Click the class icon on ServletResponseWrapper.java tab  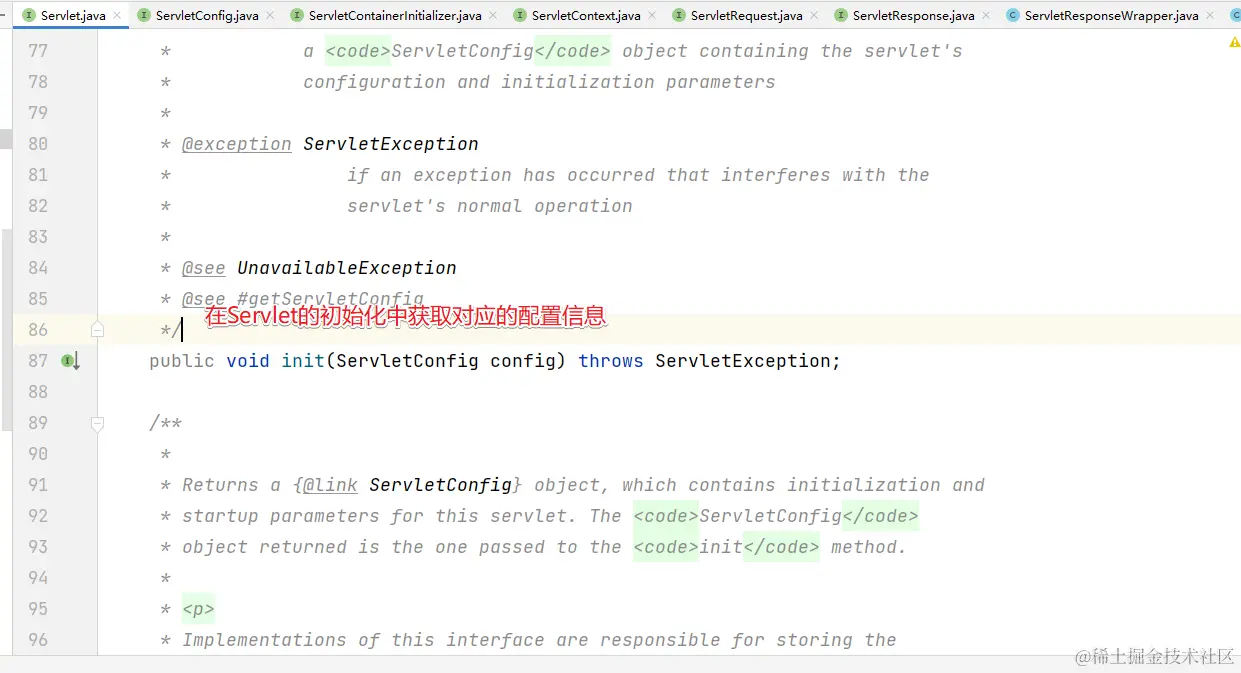click(1013, 16)
